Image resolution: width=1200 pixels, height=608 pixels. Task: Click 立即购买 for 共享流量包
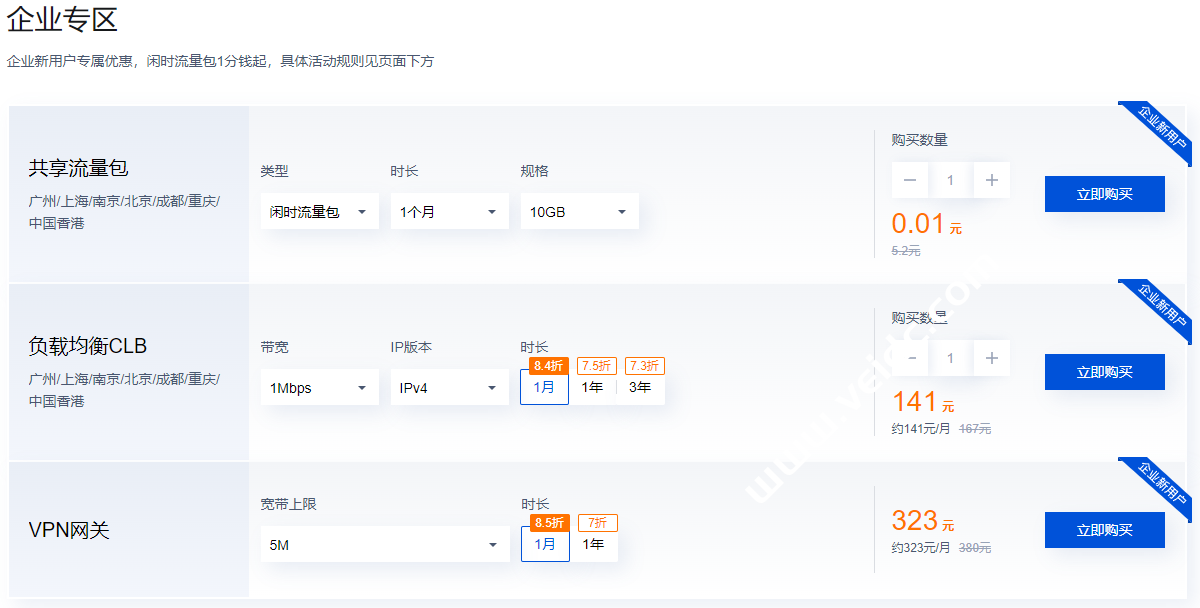(x=1105, y=194)
